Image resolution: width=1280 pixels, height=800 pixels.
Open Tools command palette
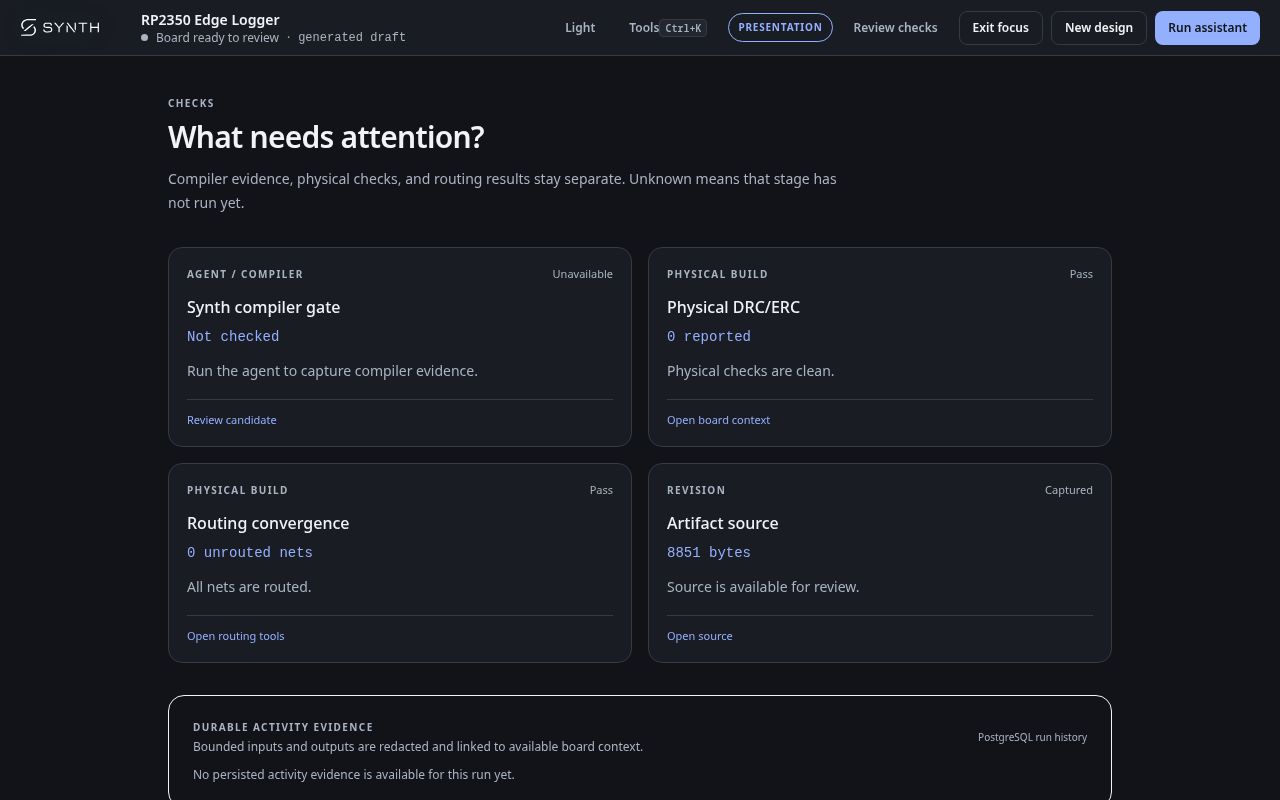point(668,27)
